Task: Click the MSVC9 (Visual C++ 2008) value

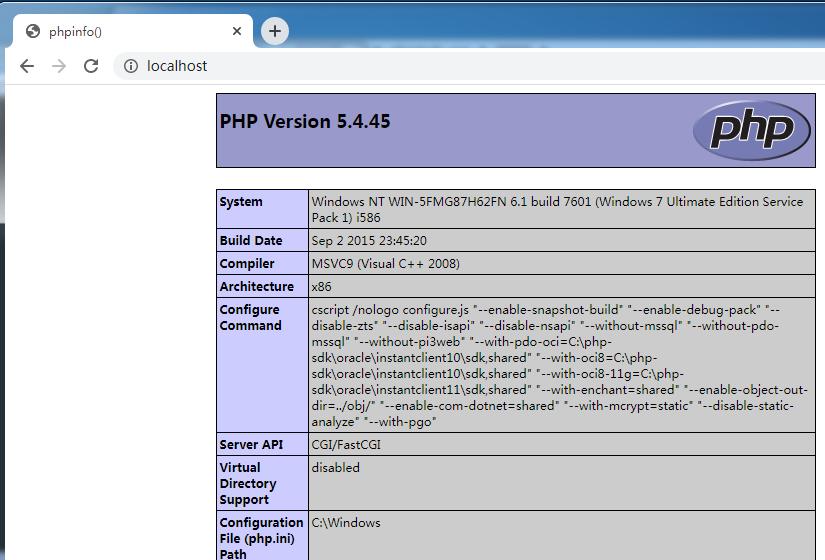Action: click(x=386, y=264)
